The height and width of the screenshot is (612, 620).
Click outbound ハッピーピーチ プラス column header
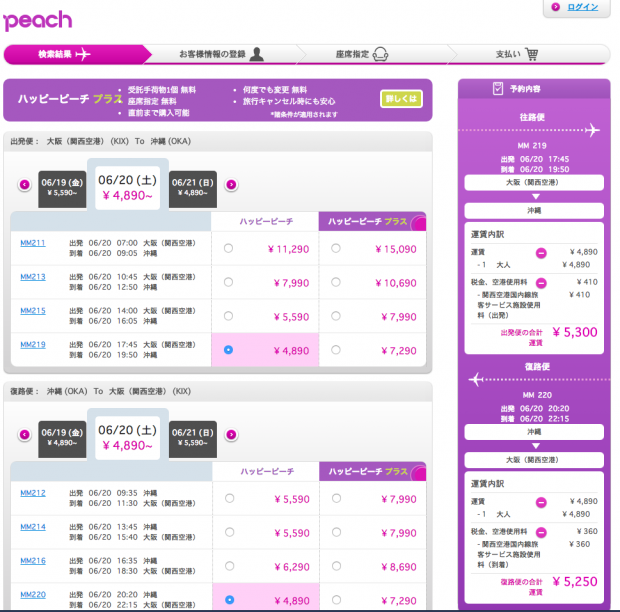pyautogui.click(x=372, y=221)
